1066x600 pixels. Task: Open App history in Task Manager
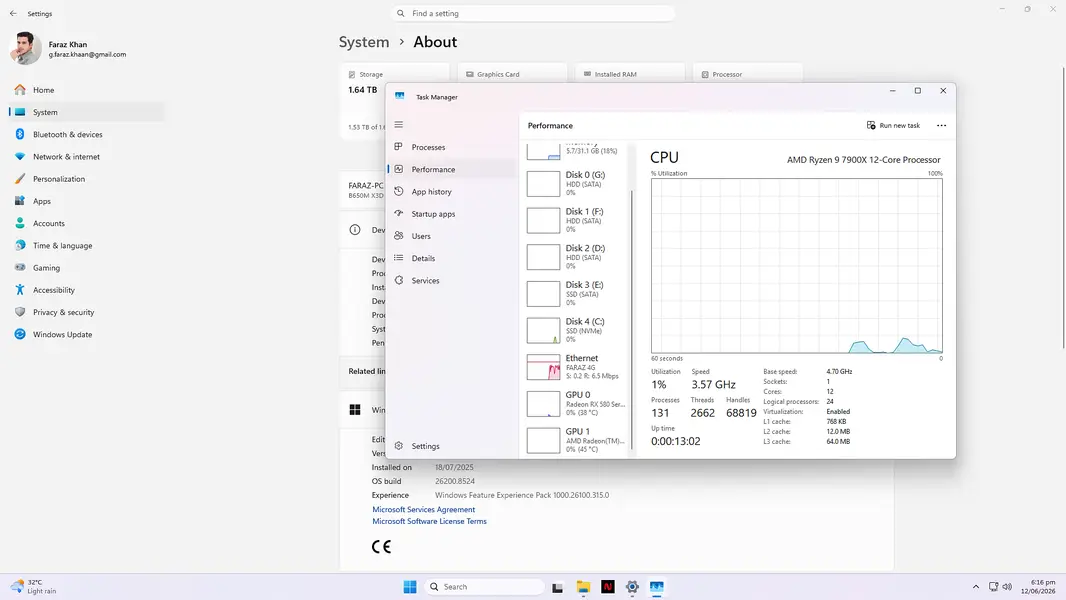(x=452, y=192)
